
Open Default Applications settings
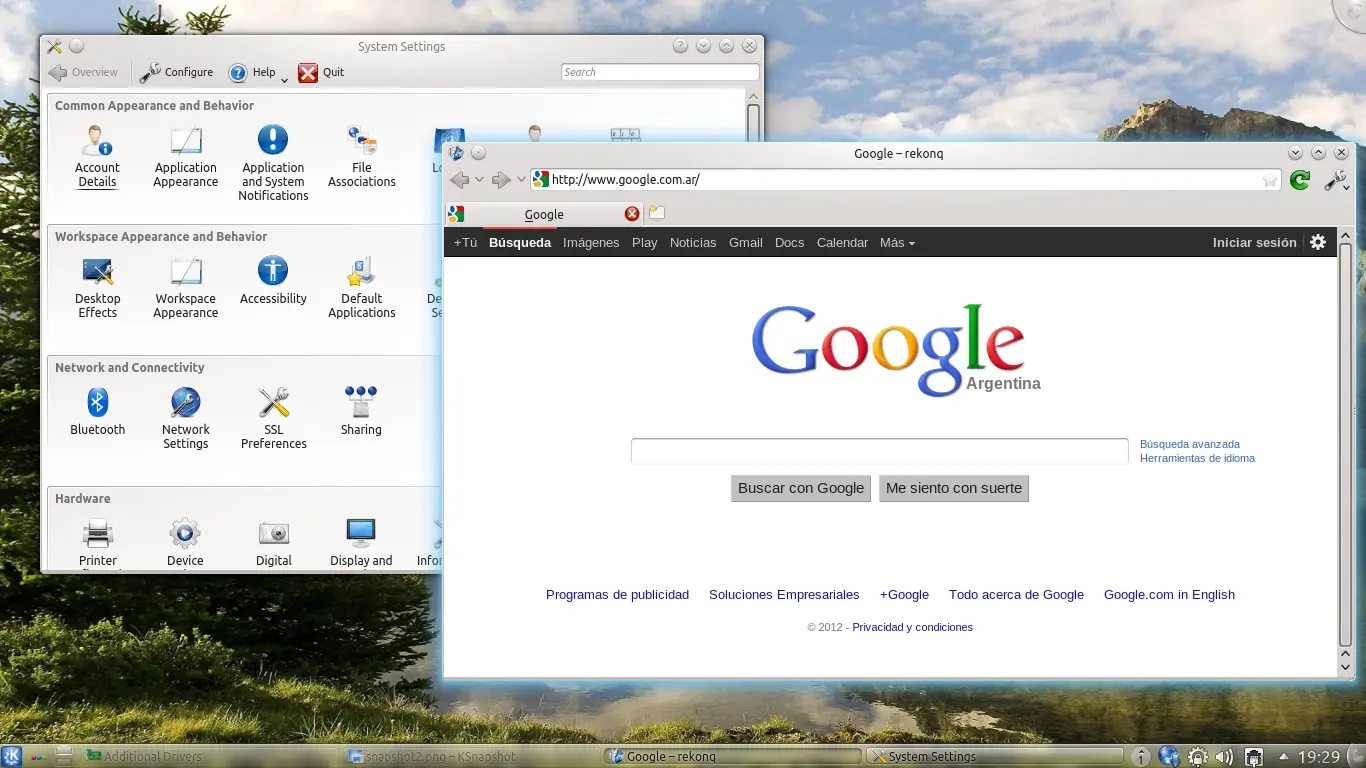pyautogui.click(x=361, y=287)
